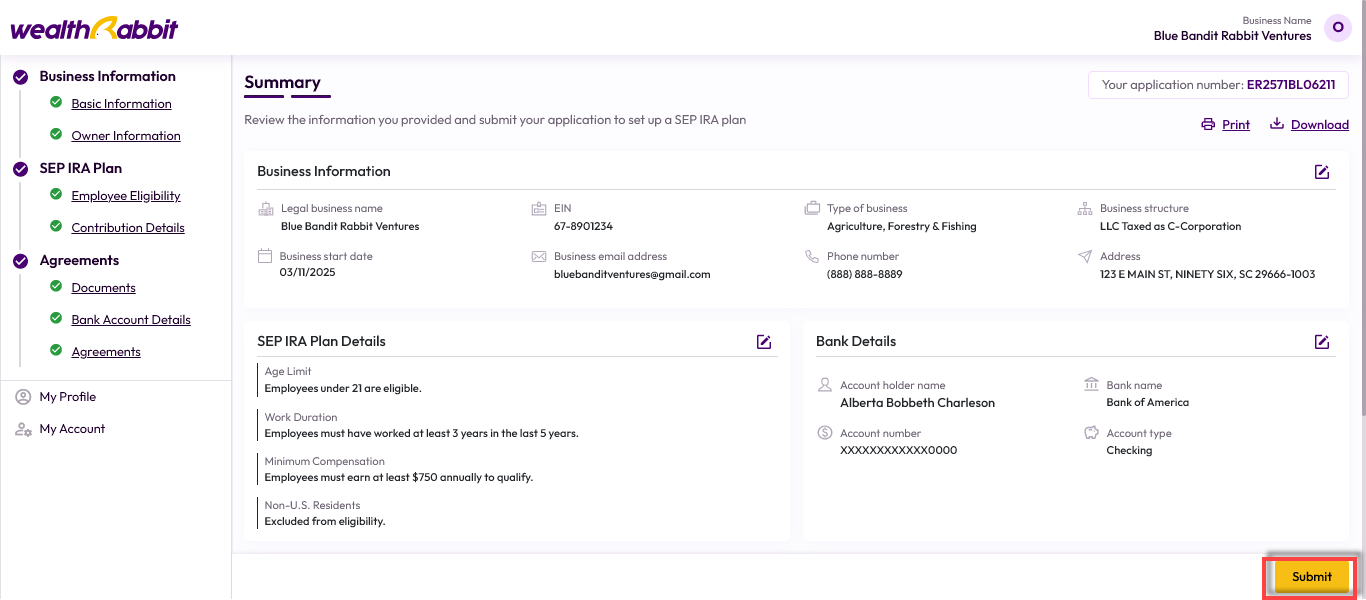Viewport: 1366px width, 600px height.
Task: Submit the application
Action: (x=1311, y=577)
